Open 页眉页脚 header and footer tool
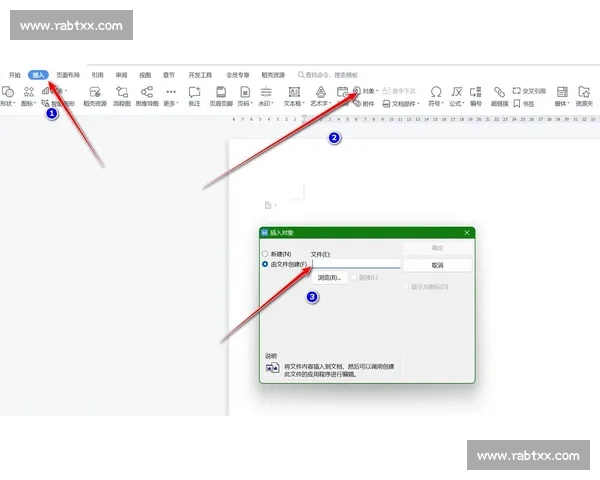Viewport: 600px width, 480px height. pos(220,92)
